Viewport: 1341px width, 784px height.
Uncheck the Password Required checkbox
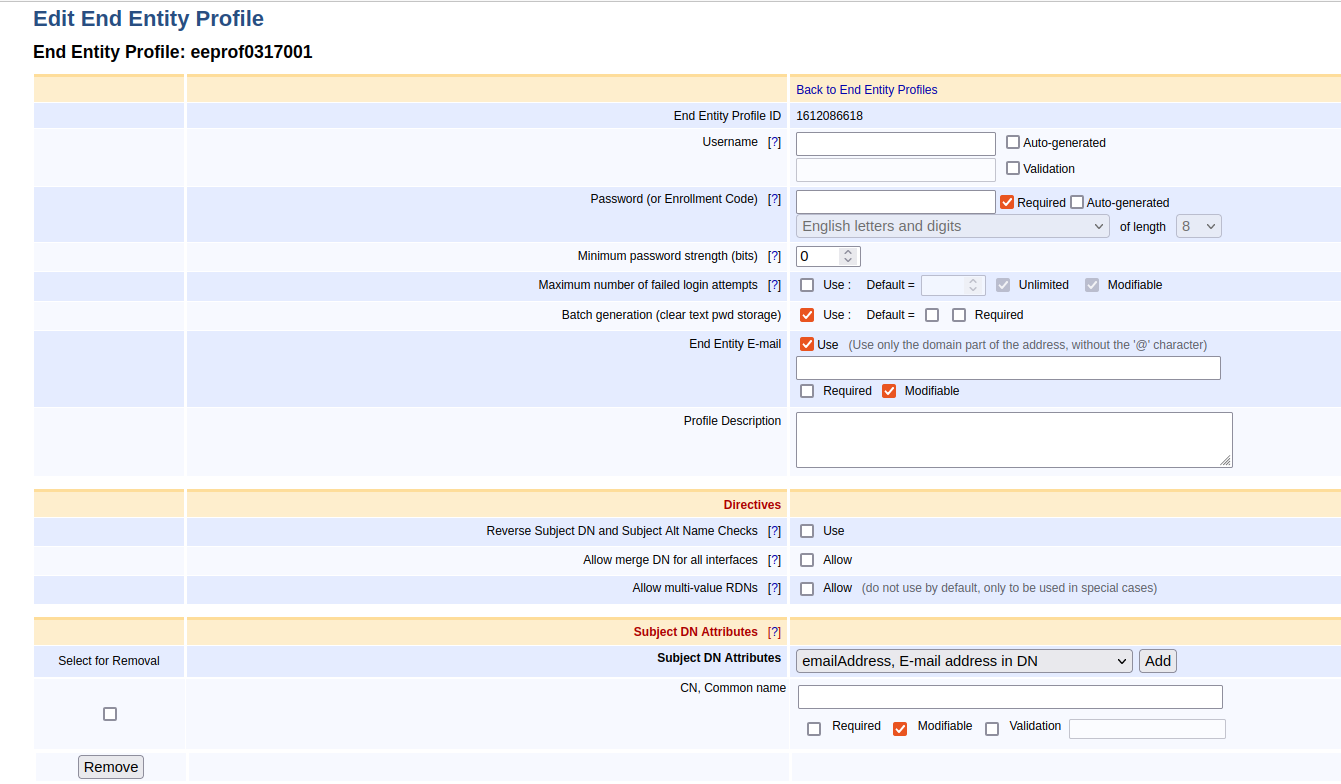pyautogui.click(x=1007, y=203)
